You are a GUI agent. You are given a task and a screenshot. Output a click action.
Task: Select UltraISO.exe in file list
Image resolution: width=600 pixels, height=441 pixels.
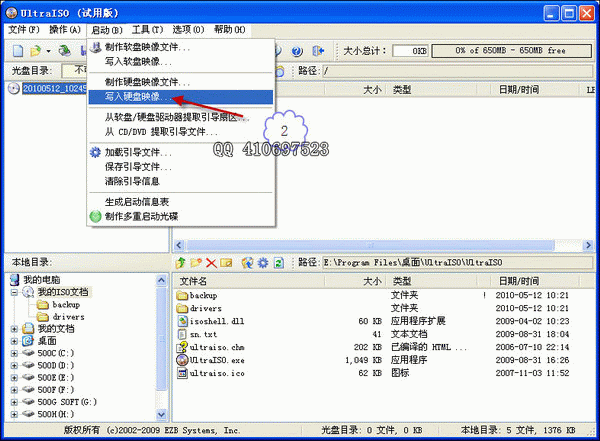tap(217, 361)
